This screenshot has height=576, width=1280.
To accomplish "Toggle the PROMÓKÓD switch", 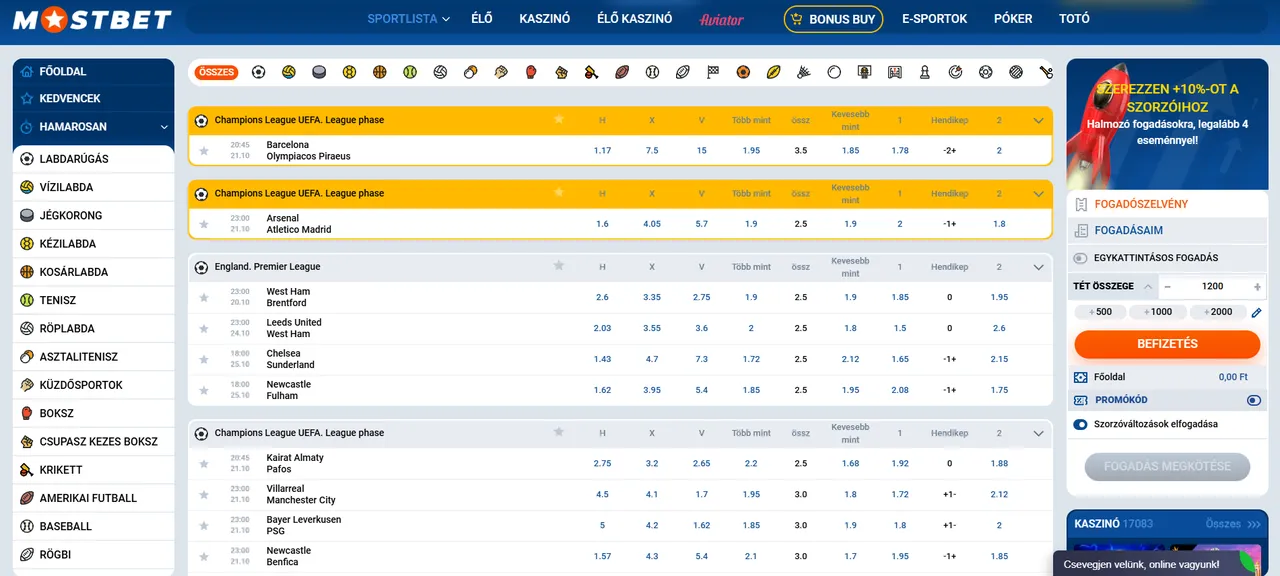I will coord(1254,399).
